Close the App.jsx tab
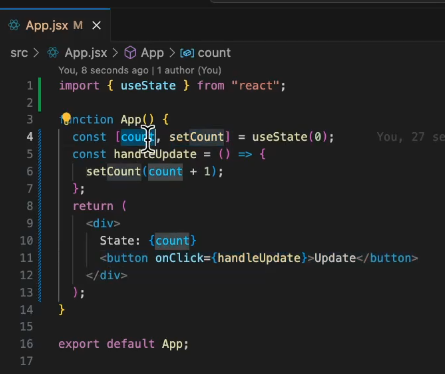 tap(96, 25)
